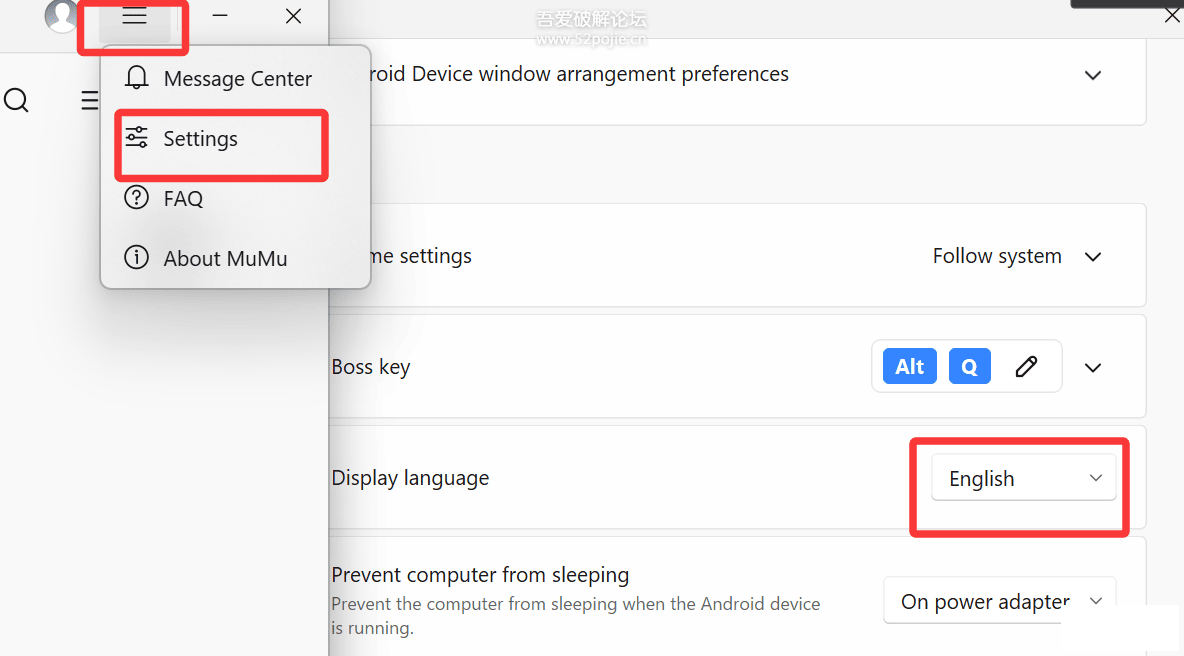Open the hamburger main menu
This screenshot has width=1184, height=656.
(x=134, y=16)
